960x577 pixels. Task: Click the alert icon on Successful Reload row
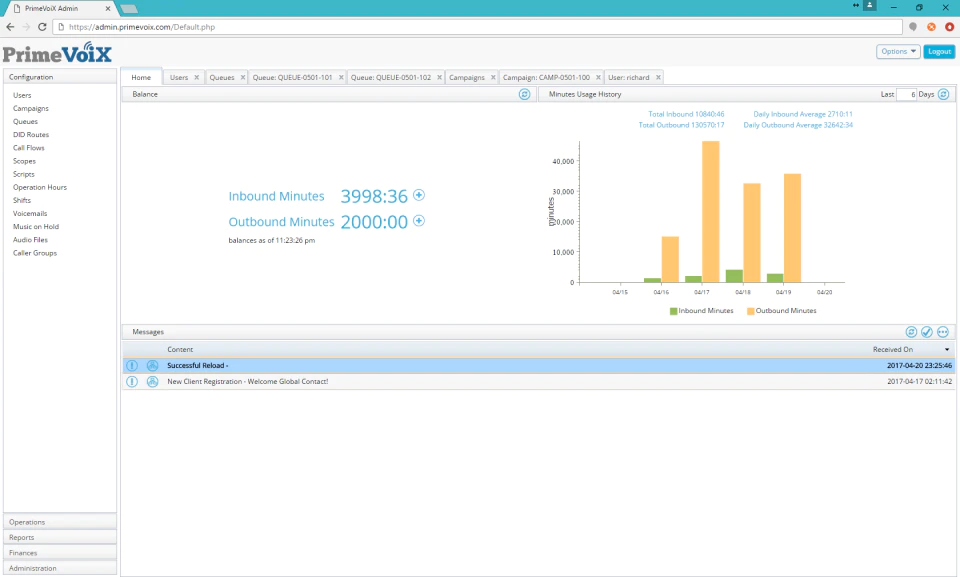(132, 366)
